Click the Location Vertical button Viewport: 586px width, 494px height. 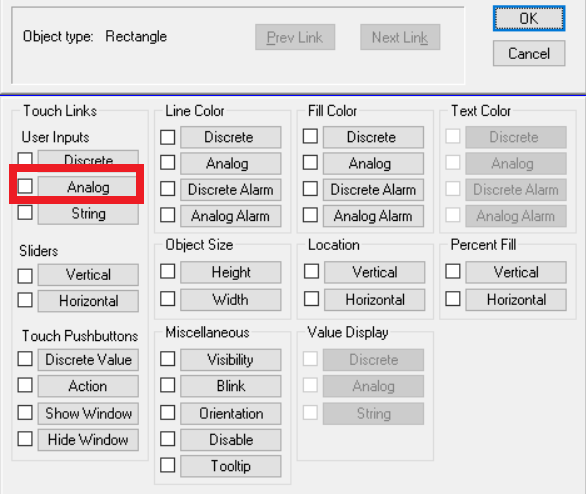pyautogui.click(x=374, y=272)
